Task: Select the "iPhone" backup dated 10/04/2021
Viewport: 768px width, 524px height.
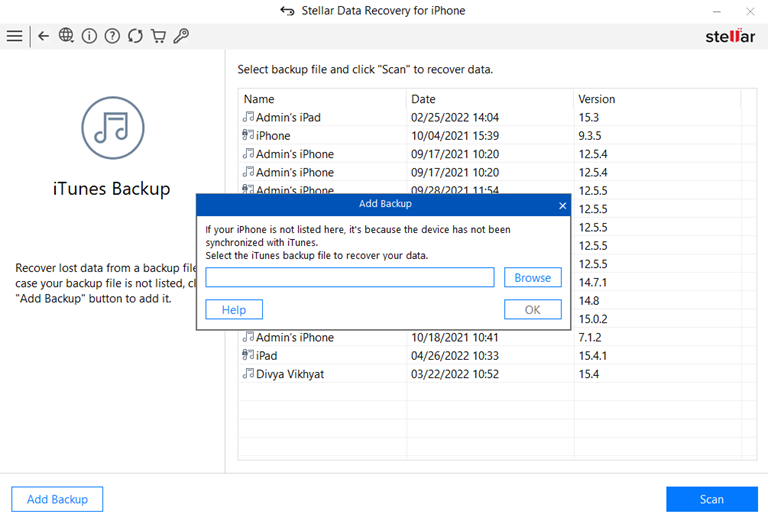Action: [x=273, y=136]
